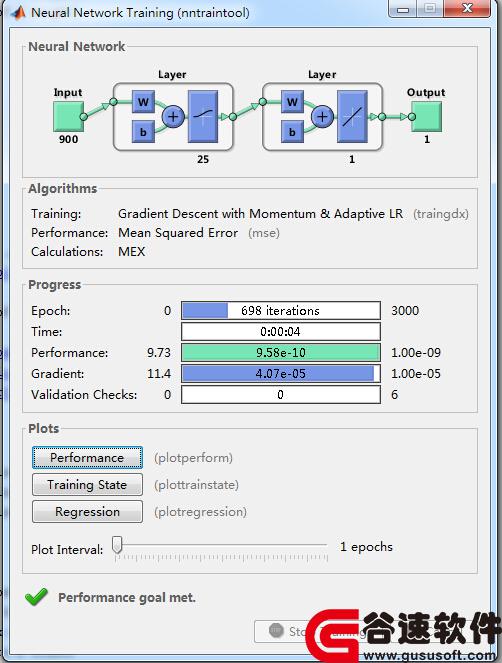Click the '900' input size label
The height and width of the screenshot is (663, 502).
[x=68, y=139]
